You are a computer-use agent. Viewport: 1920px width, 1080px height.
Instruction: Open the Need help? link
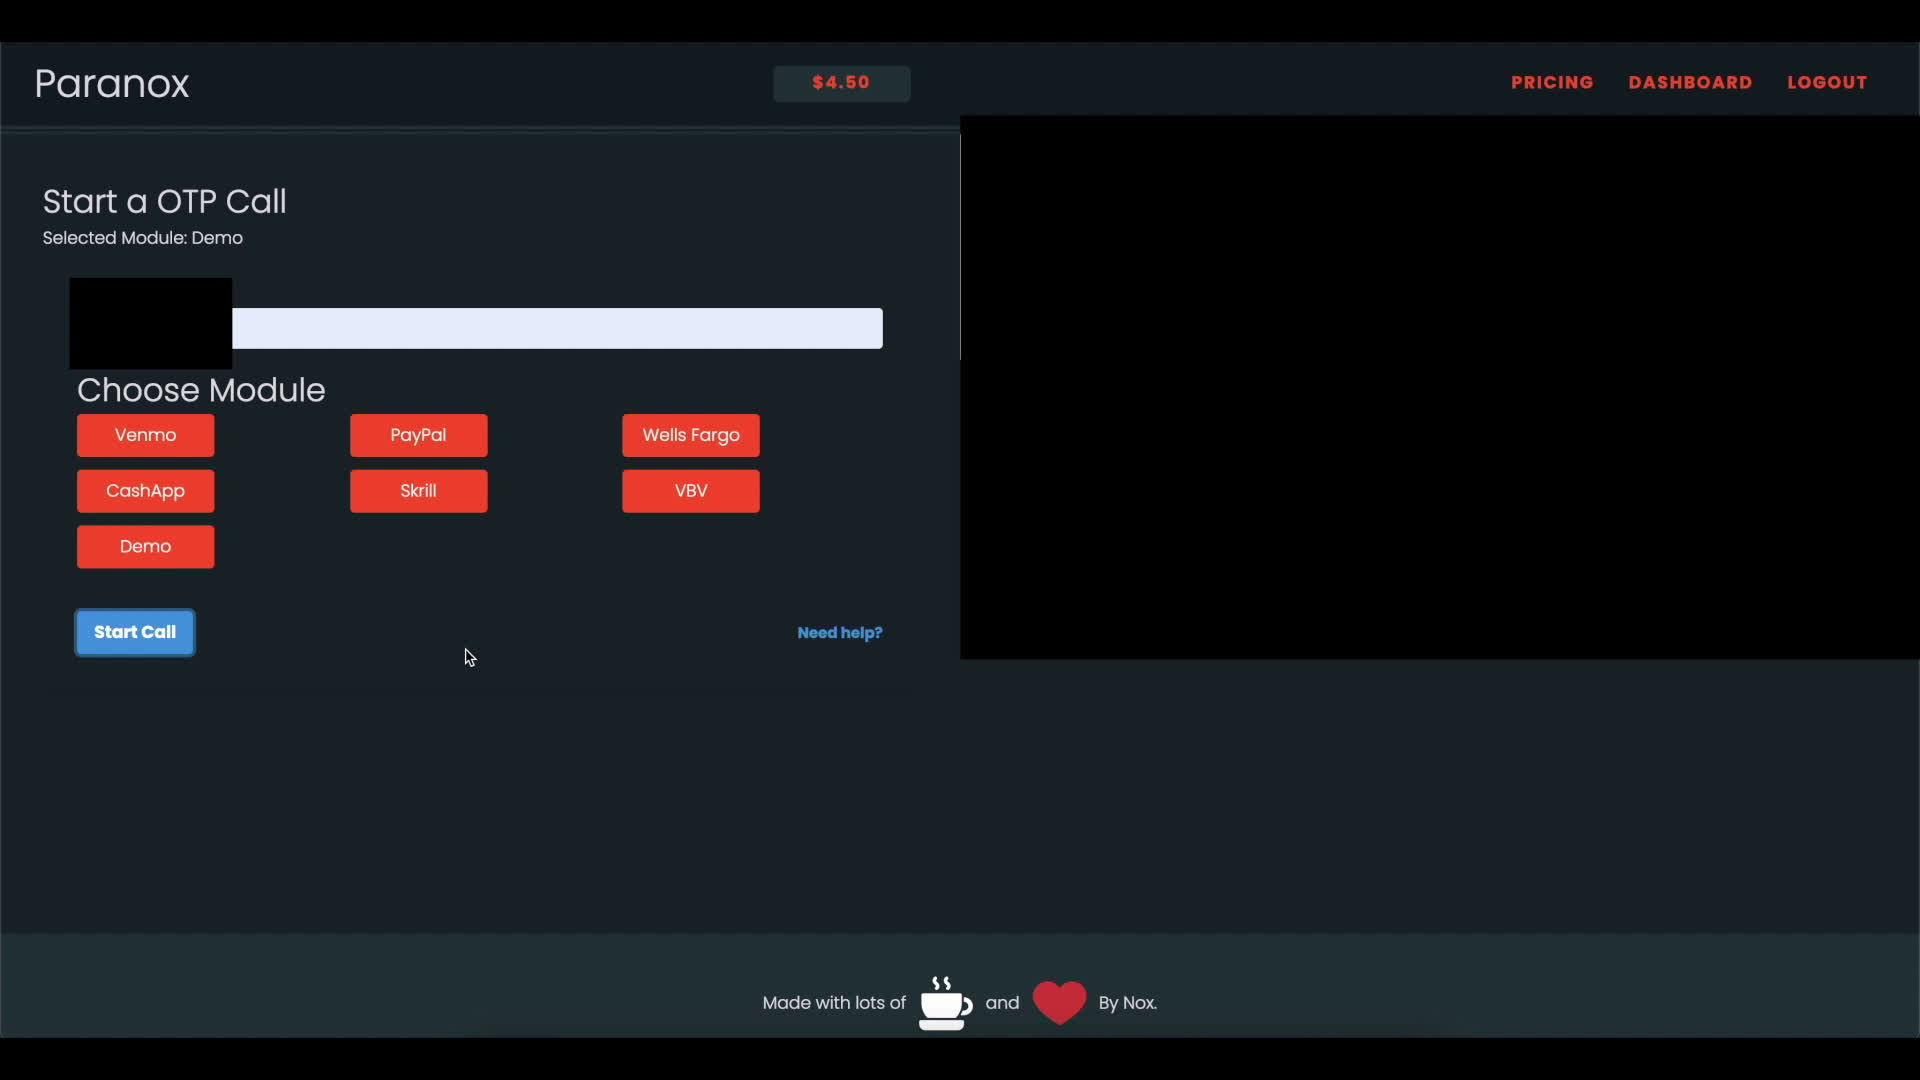tap(839, 632)
